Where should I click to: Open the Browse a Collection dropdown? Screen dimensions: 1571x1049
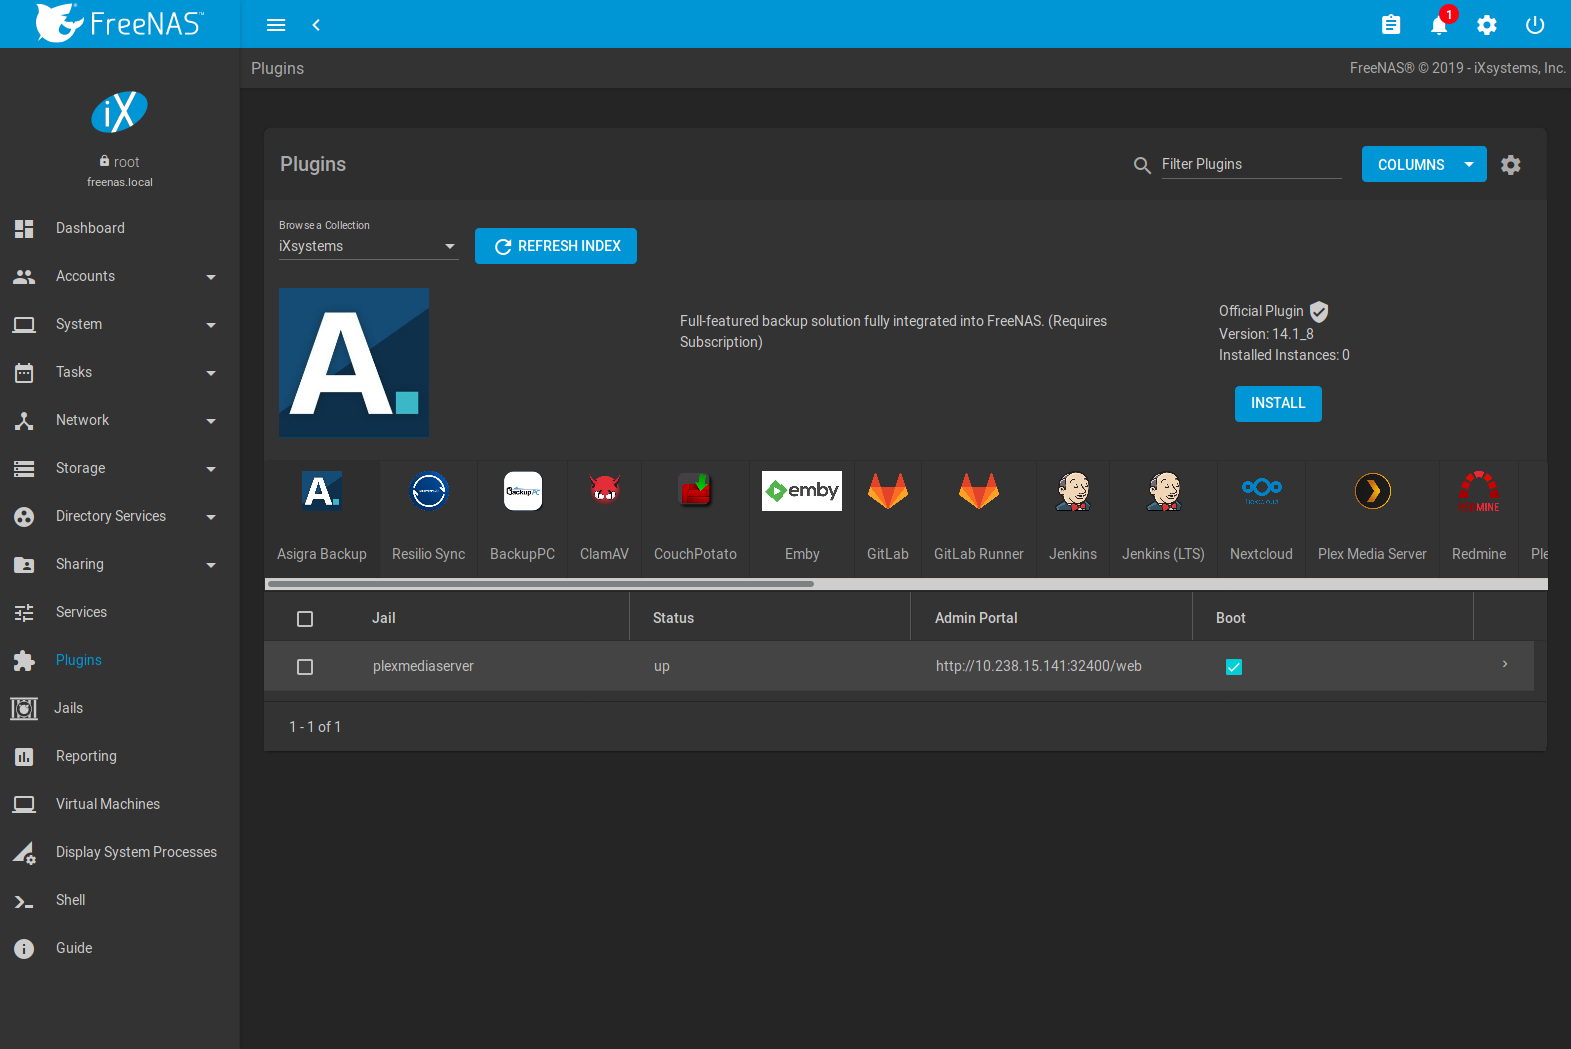pyautogui.click(x=368, y=246)
